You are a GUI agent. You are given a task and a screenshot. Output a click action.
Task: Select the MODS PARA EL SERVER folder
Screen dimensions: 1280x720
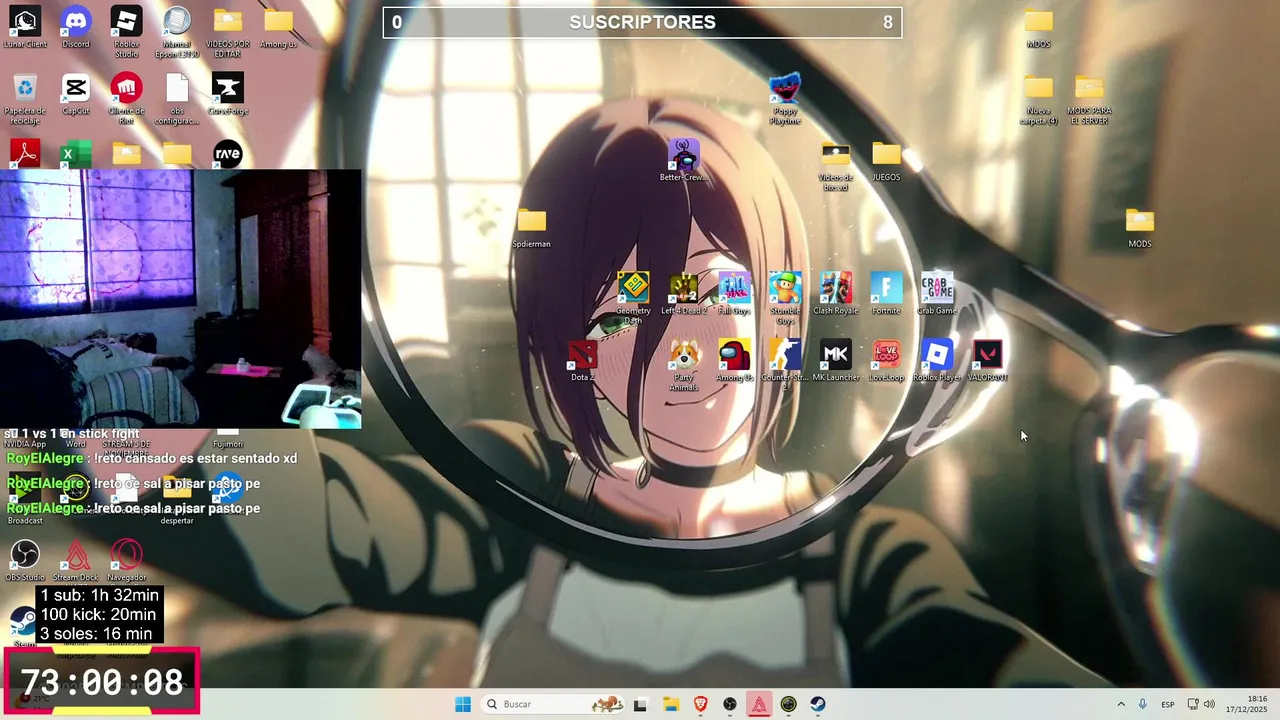tap(1089, 99)
